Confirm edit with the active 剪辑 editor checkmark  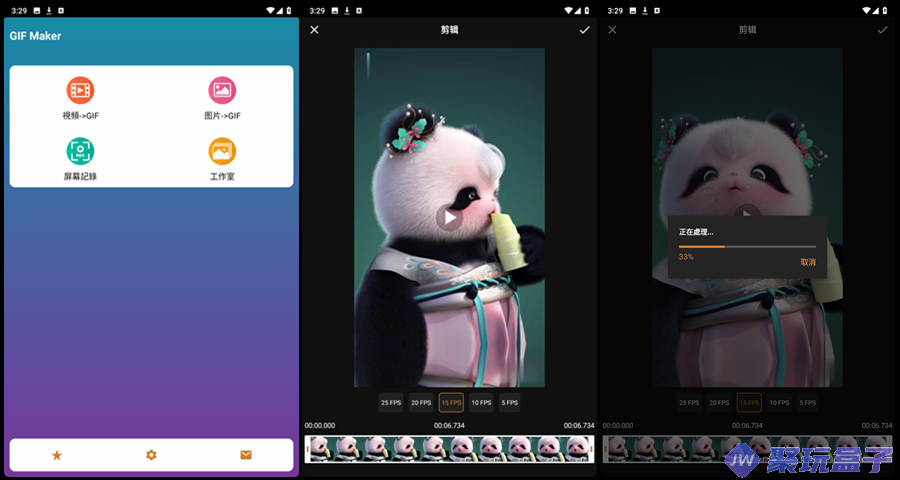point(584,30)
